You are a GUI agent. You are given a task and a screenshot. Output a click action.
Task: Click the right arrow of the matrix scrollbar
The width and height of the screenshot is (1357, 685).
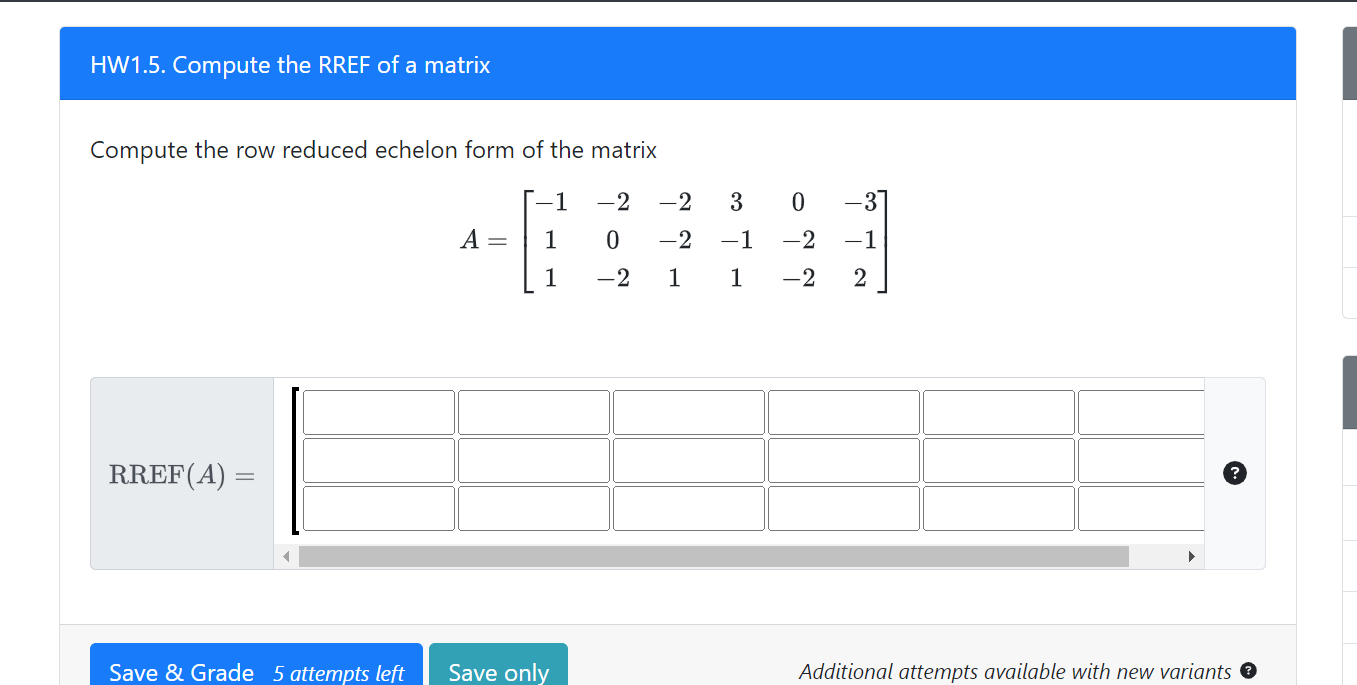(x=1191, y=555)
